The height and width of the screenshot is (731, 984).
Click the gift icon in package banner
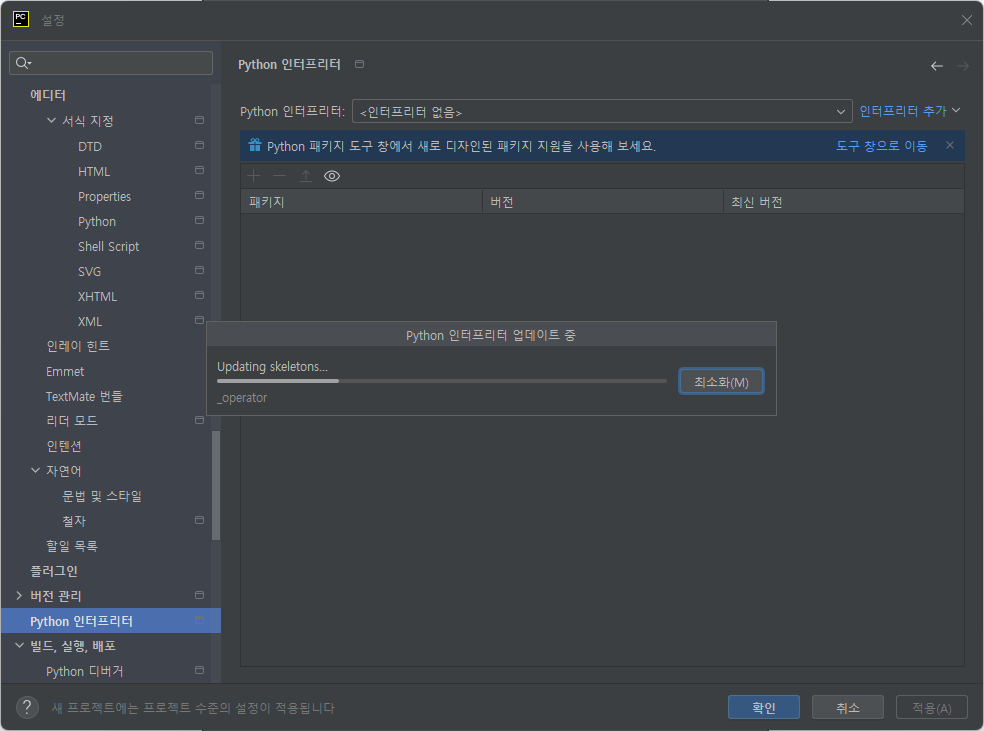point(254,145)
